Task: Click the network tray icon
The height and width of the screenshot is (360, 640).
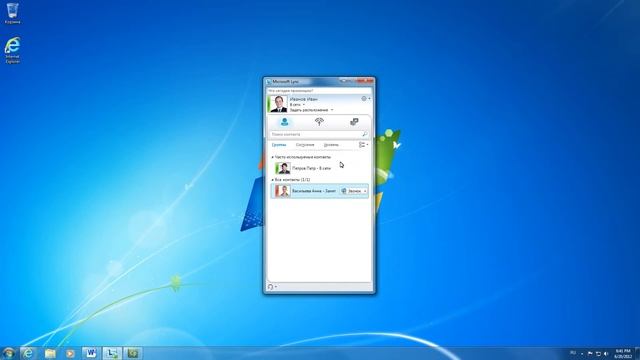Action: (x=598, y=353)
